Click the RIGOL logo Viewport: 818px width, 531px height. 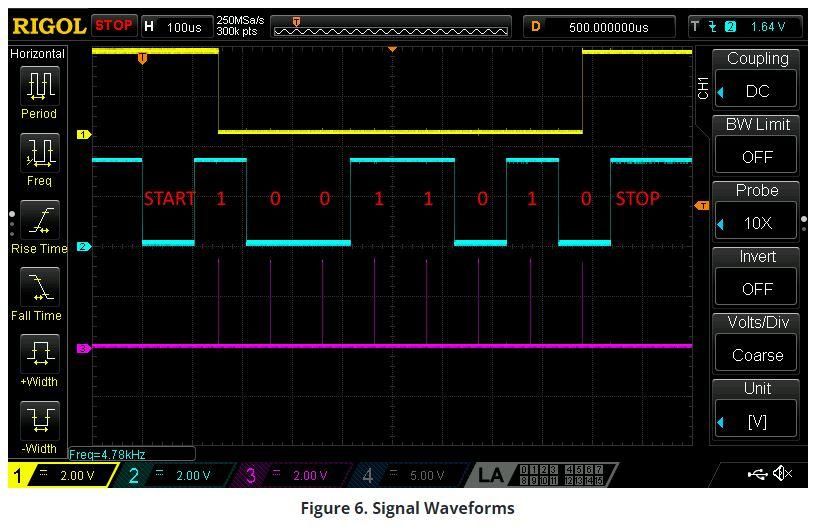49,26
